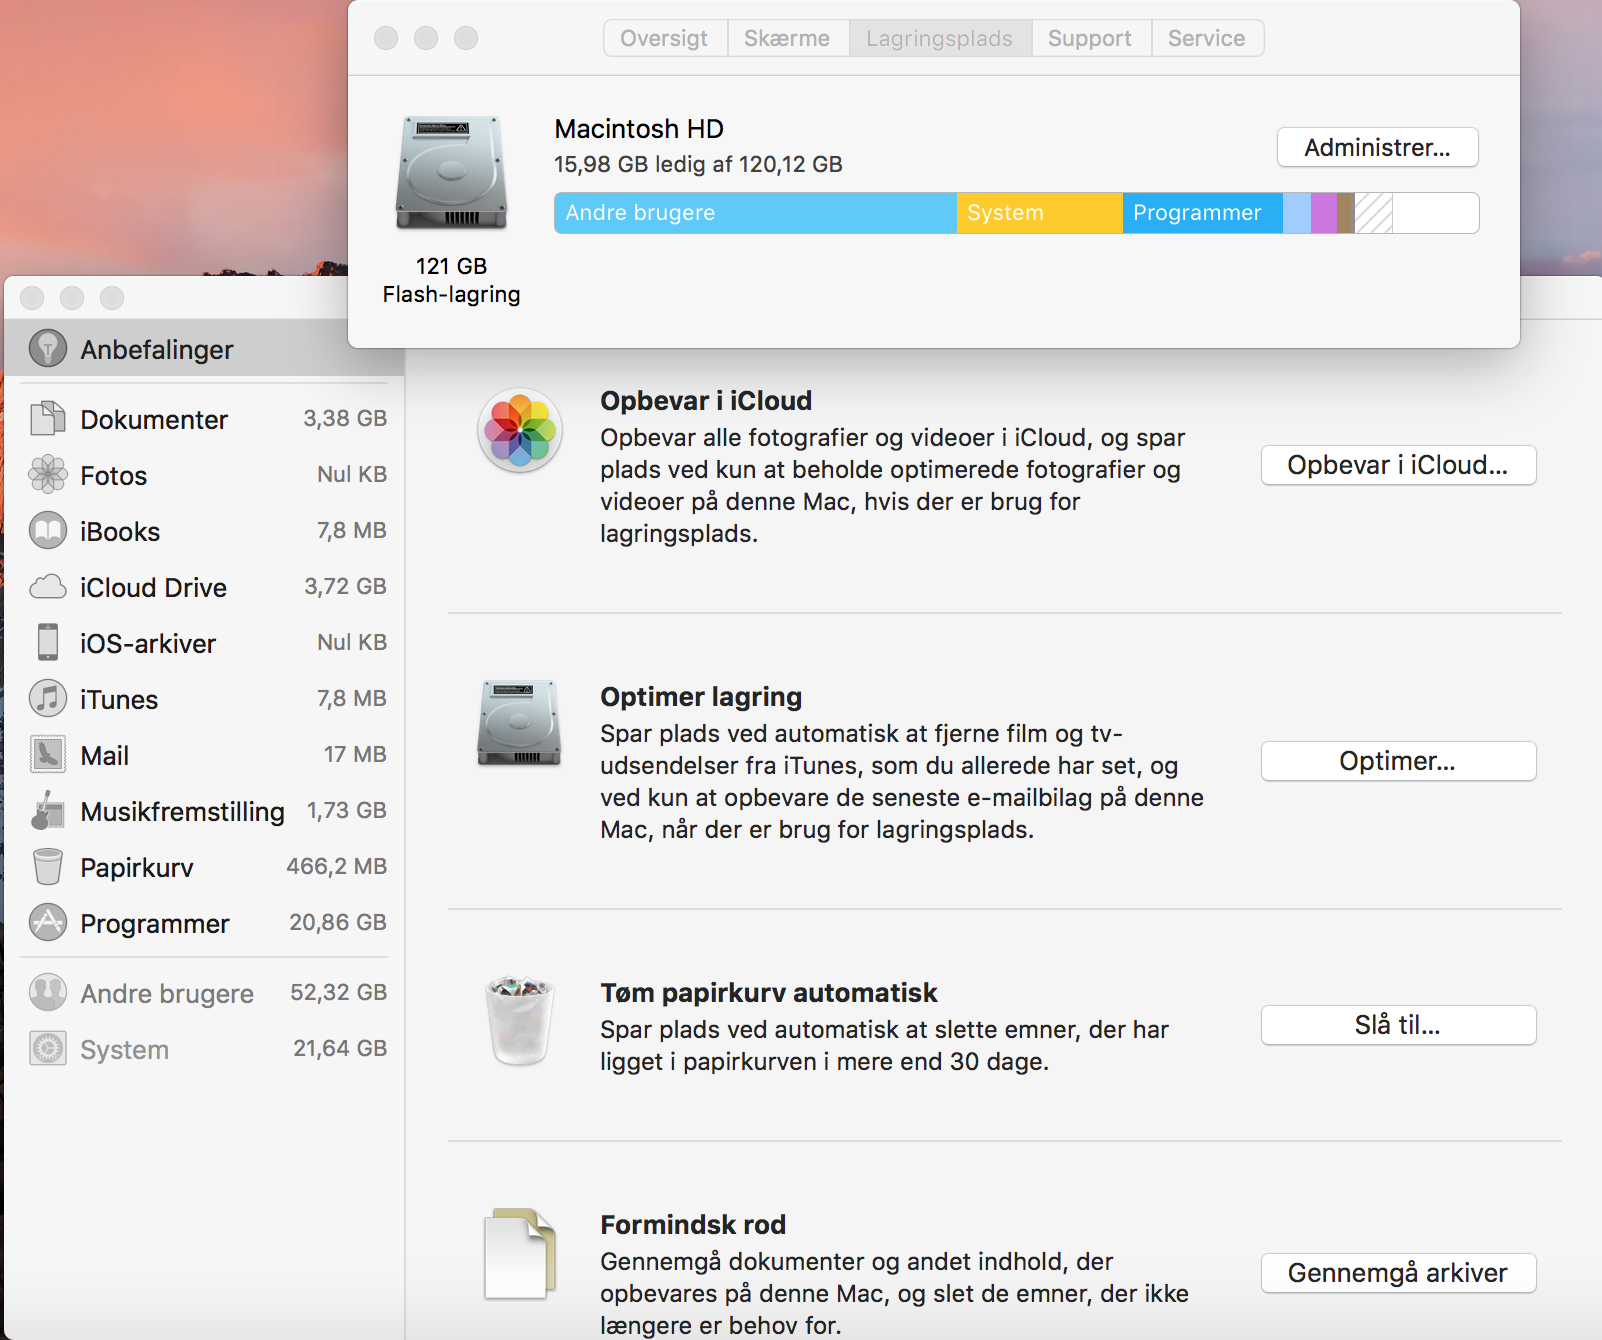Click the Photos icon beside Opbevar i iCloud
This screenshot has width=1602, height=1340.
pyautogui.click(x=520, y=431)
